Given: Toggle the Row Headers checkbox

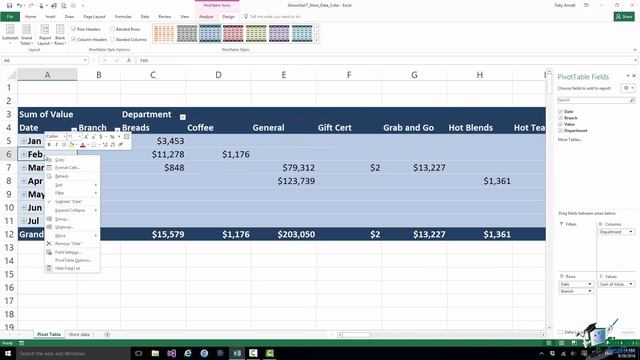Looking at the screenshot, I should pyautogui.click(x=74, y=29).
